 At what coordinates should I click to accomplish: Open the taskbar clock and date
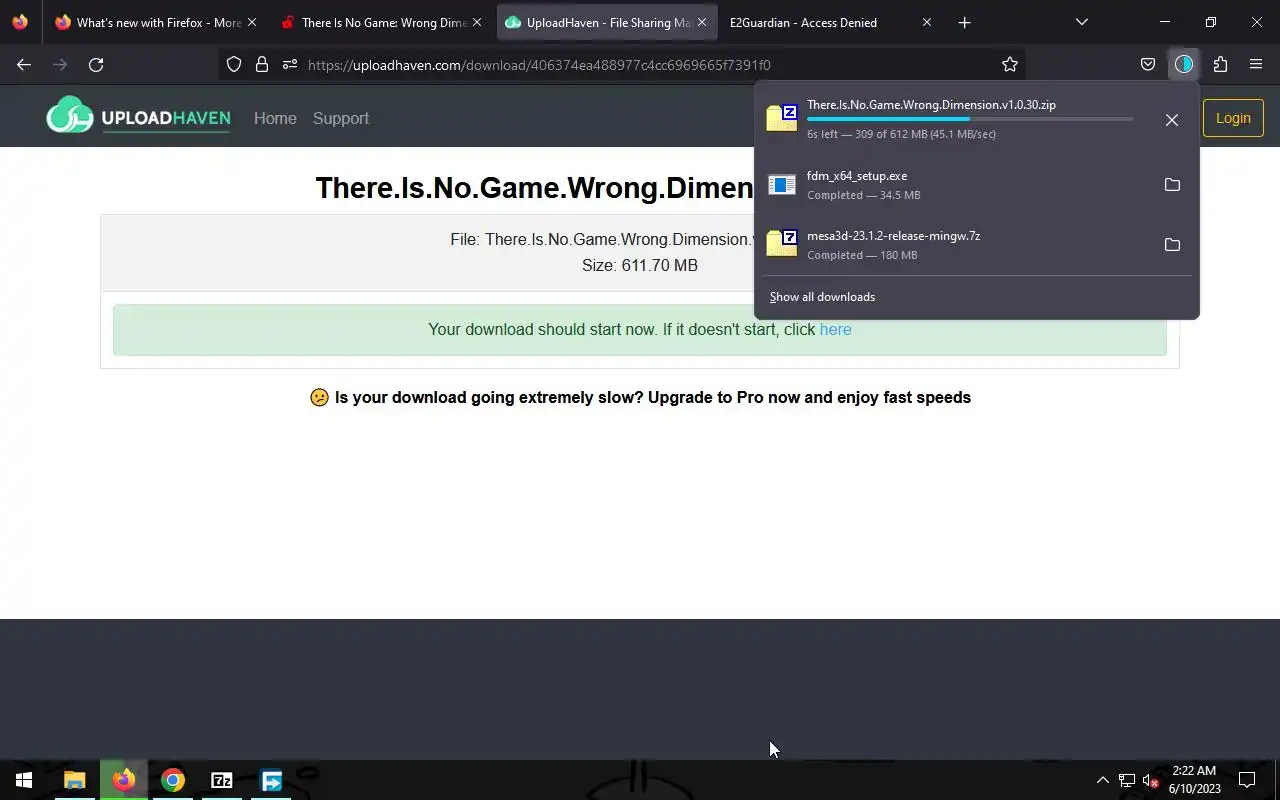point(1195,780)
